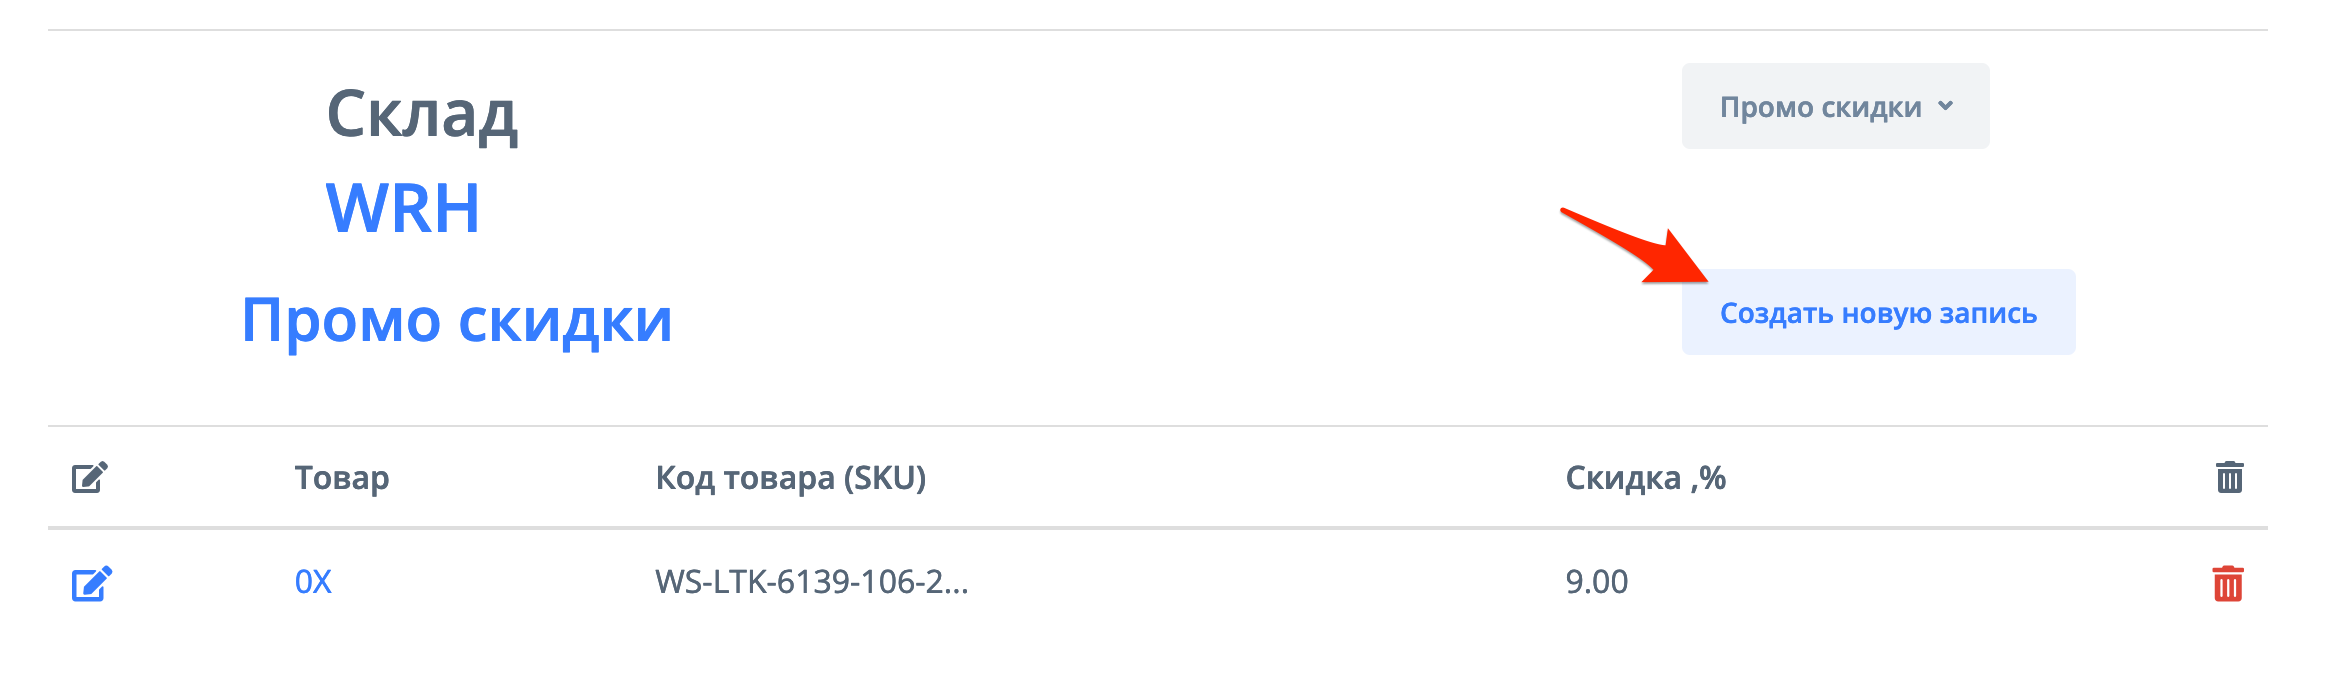Click the edit icon in table header
The height and width of the screenshot is (682, 2334).
click(89, 478)
